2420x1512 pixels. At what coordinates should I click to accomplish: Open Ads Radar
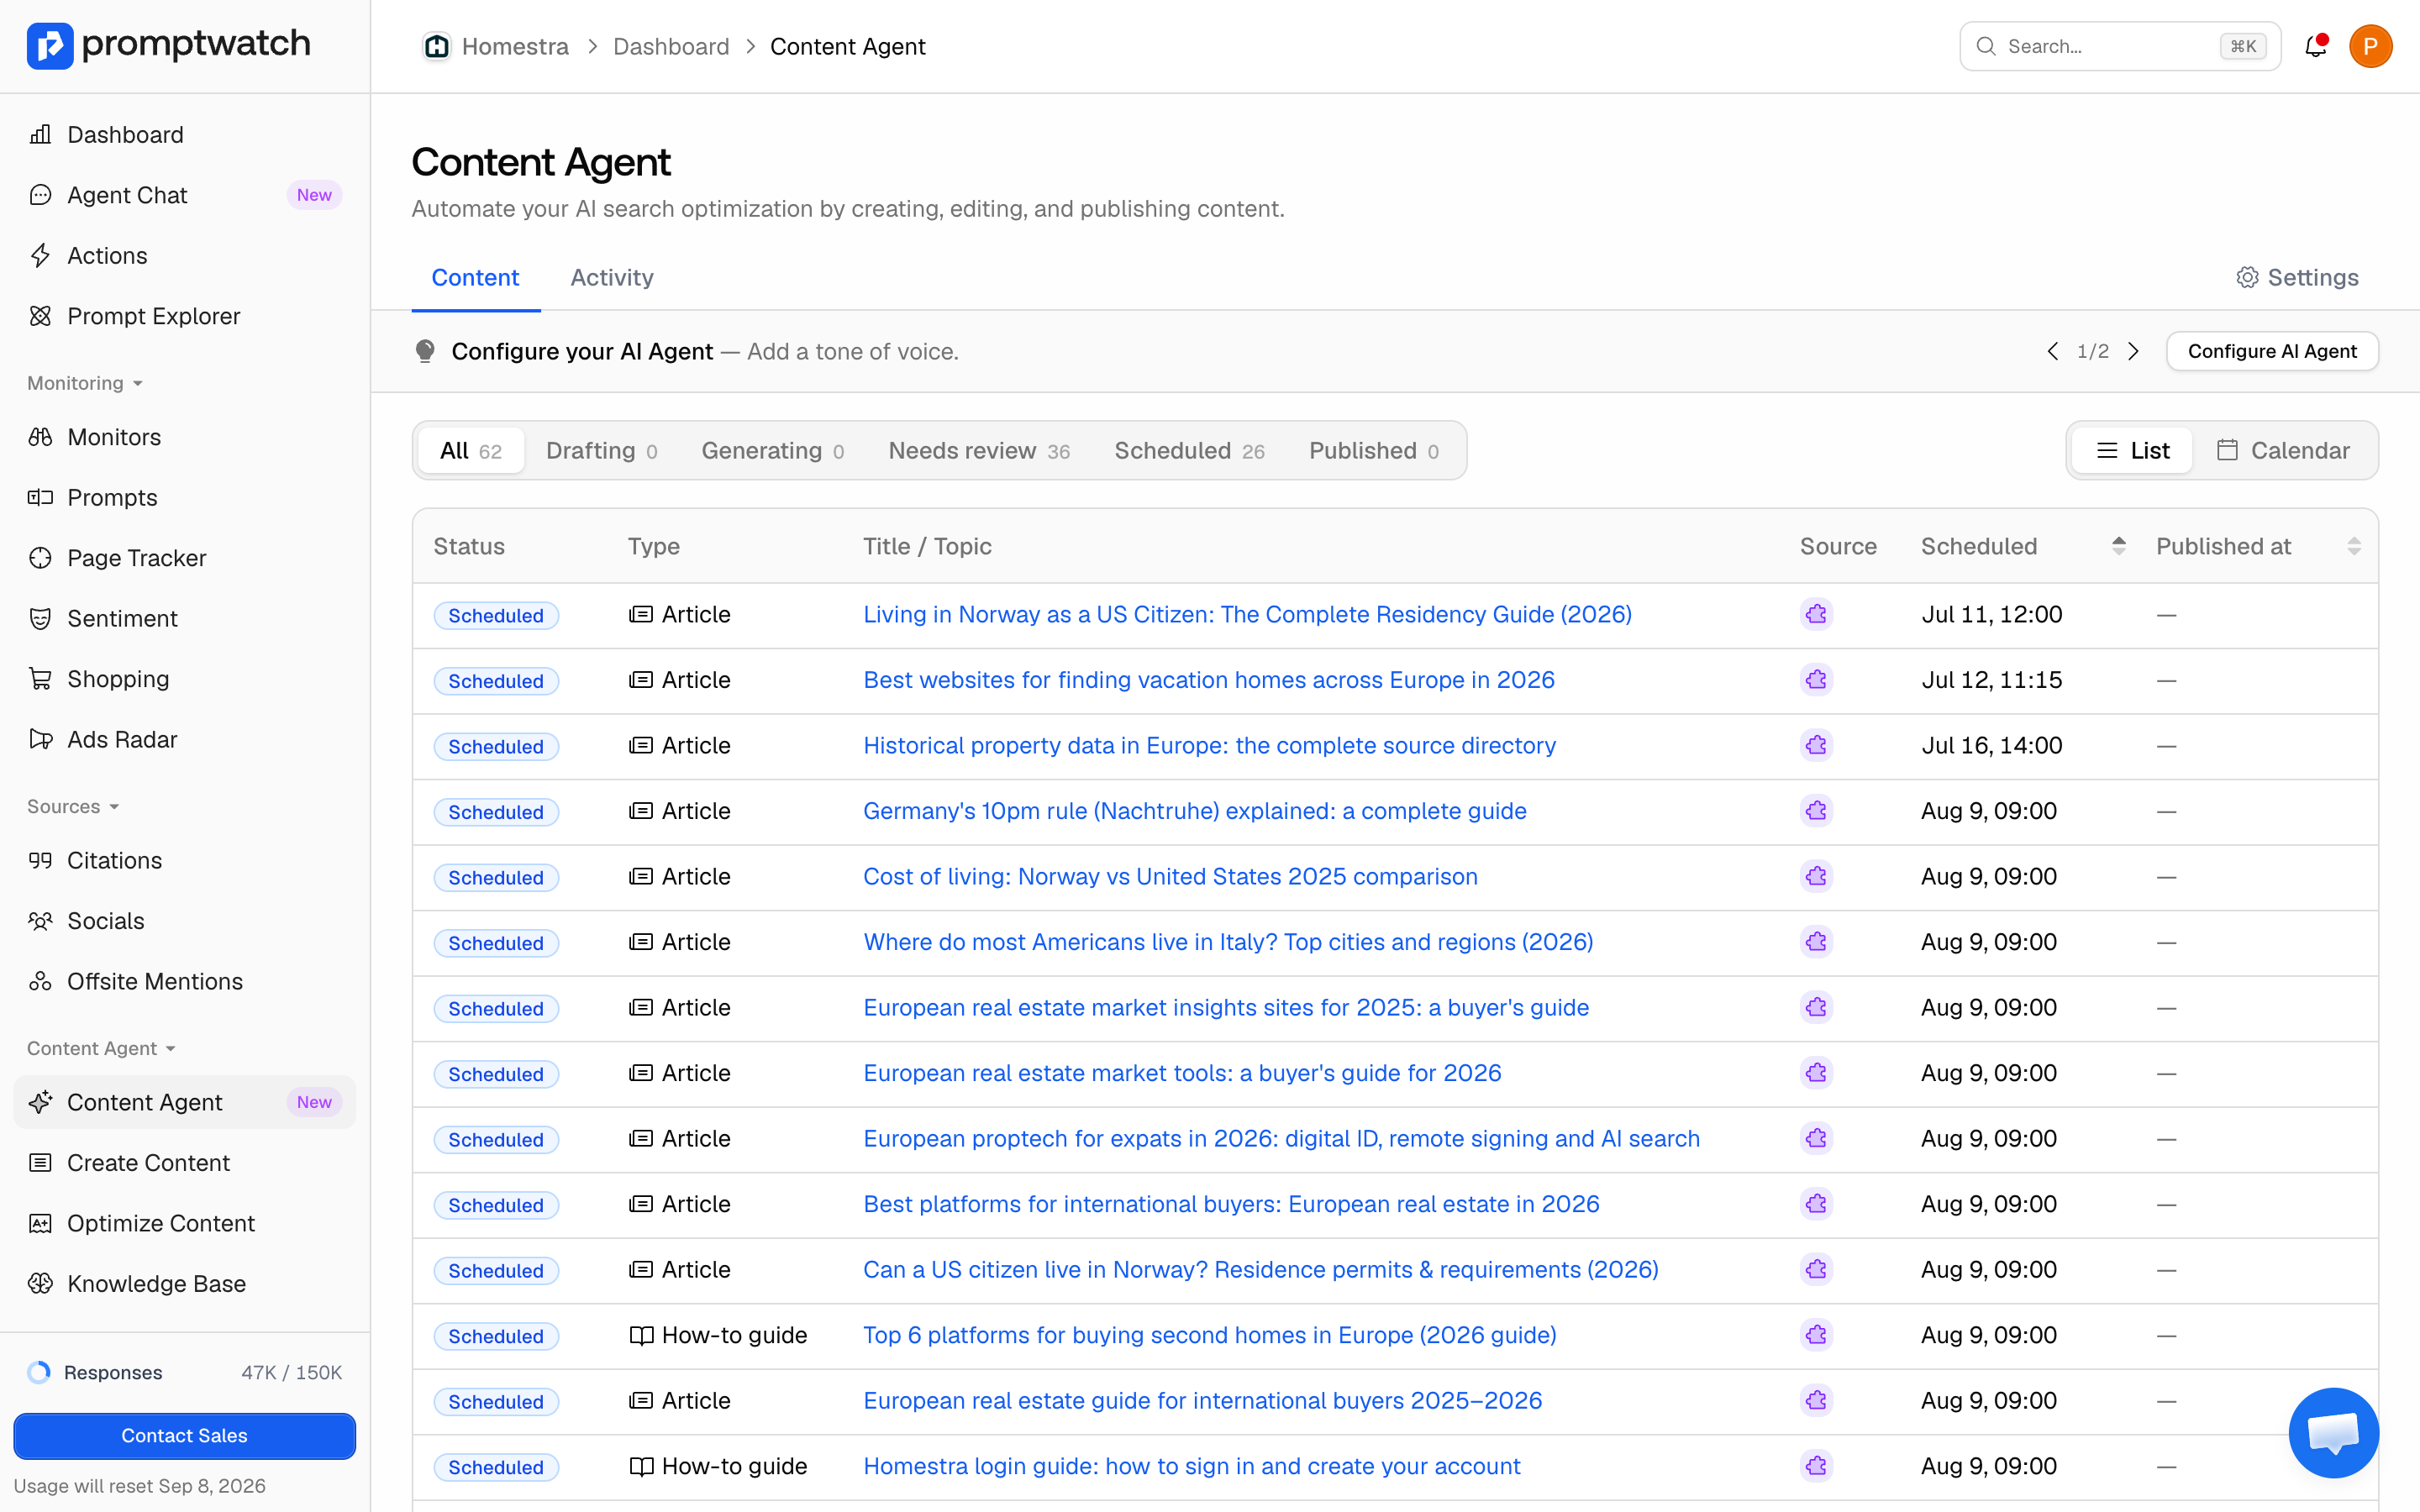click(x=184, y=739)
